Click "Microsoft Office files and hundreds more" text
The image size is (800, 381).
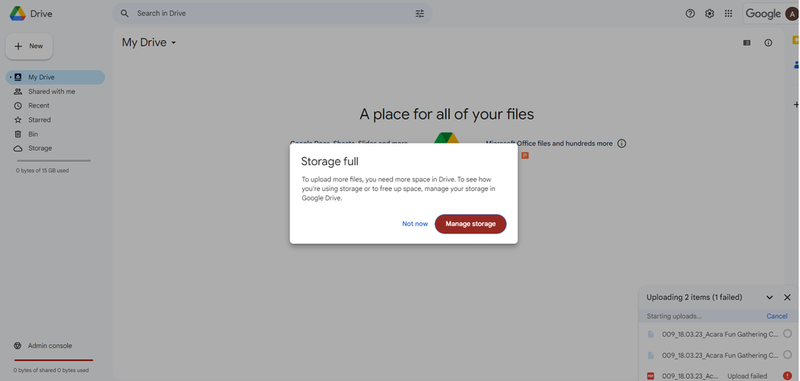[x=549, y=144]
